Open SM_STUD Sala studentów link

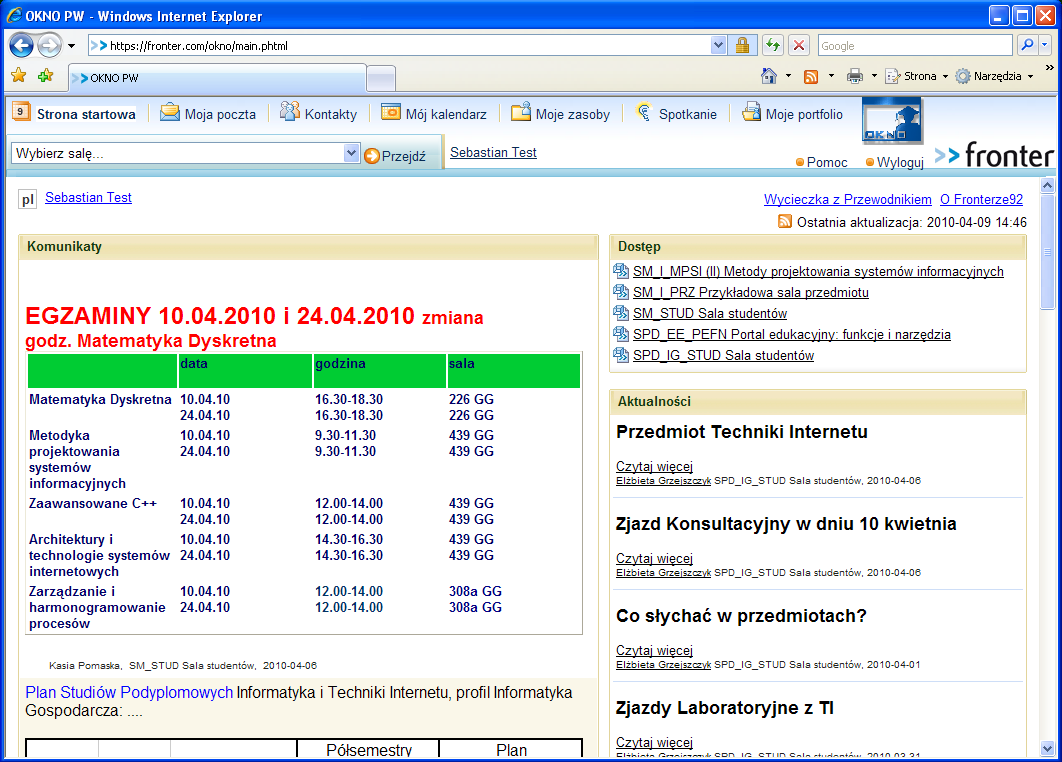[710, 313]
